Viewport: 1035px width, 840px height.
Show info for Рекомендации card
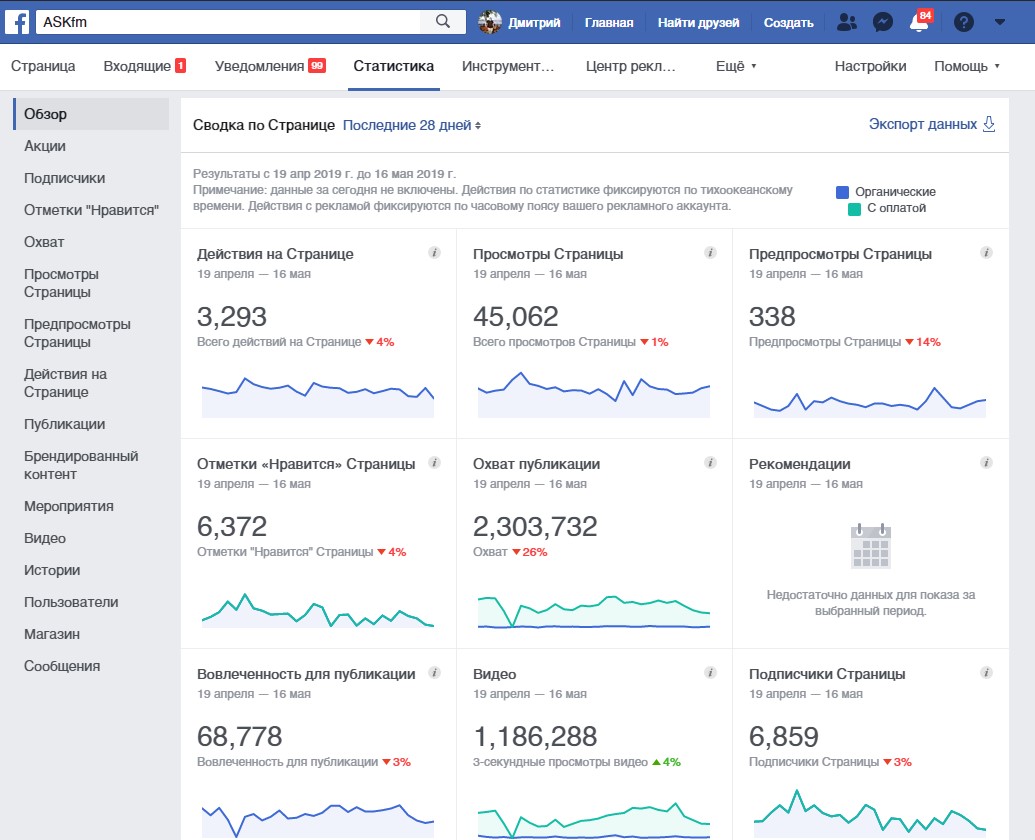(986, 463)
